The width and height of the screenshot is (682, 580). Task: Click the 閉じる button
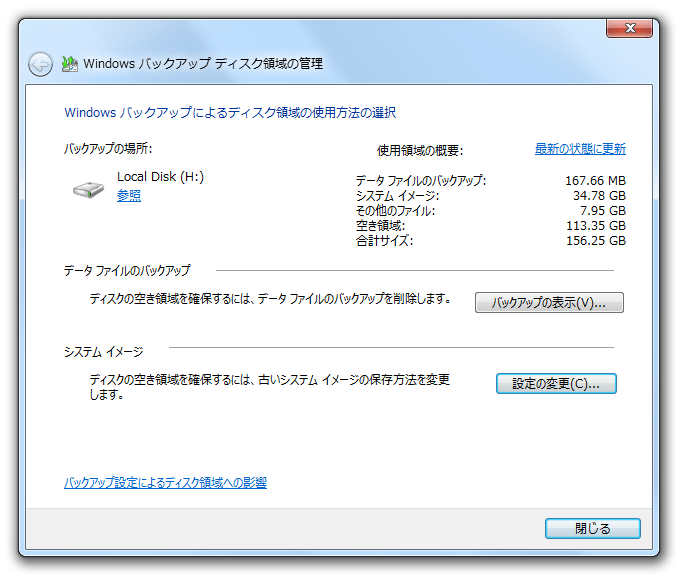tap(592, 528)
